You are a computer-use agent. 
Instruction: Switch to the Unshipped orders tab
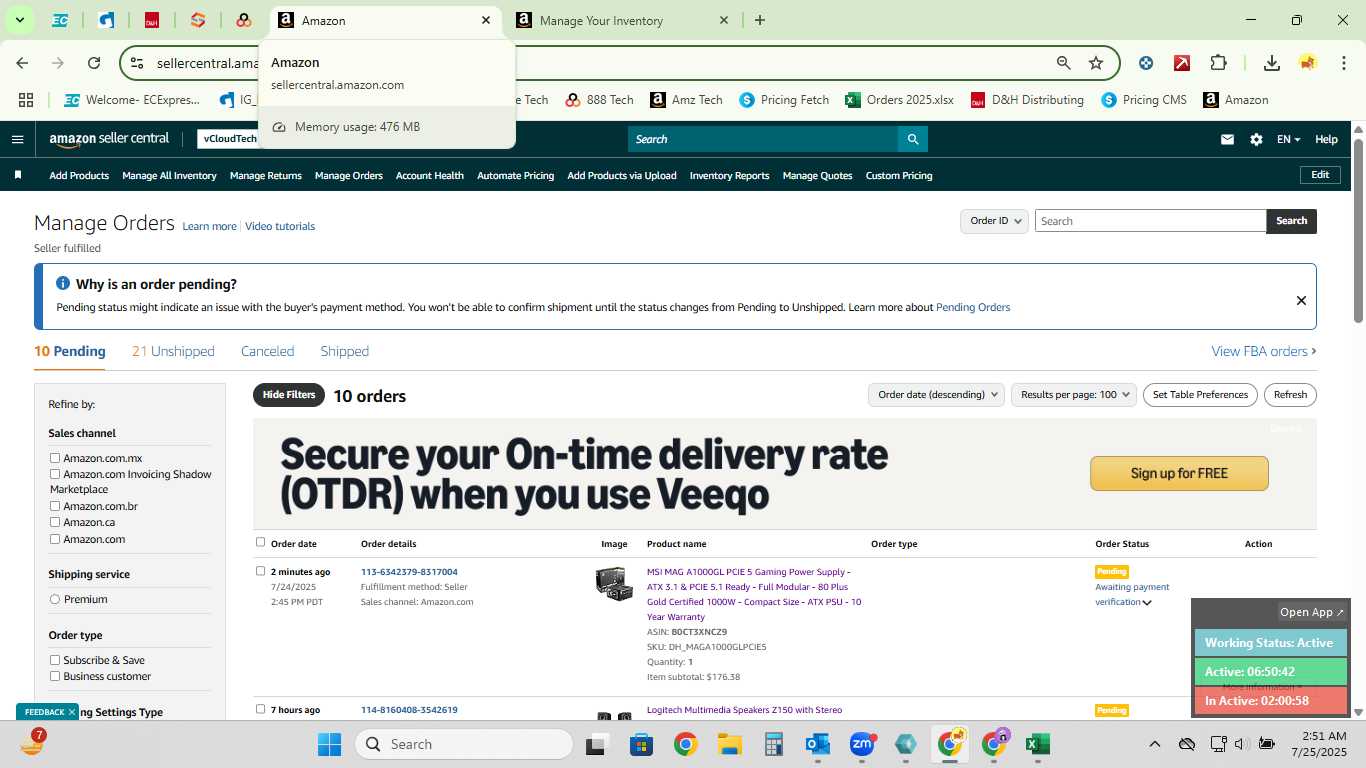pos(173,351)
